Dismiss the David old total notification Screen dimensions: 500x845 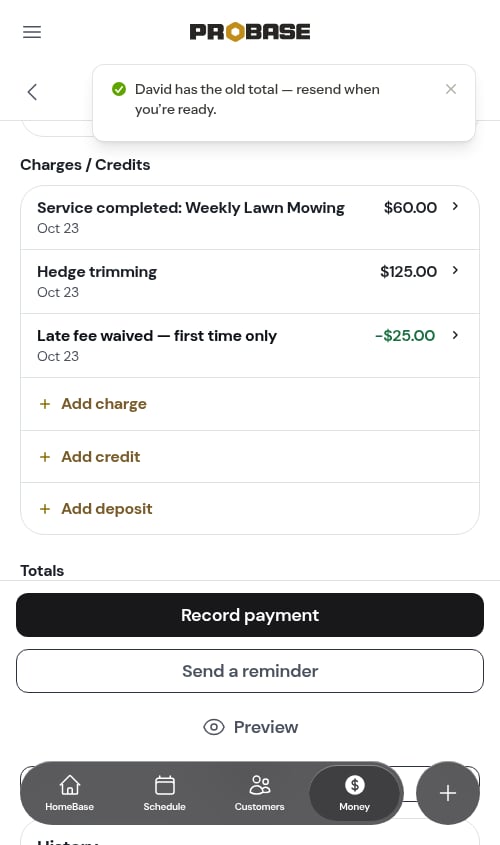click(x=451, y=89)
